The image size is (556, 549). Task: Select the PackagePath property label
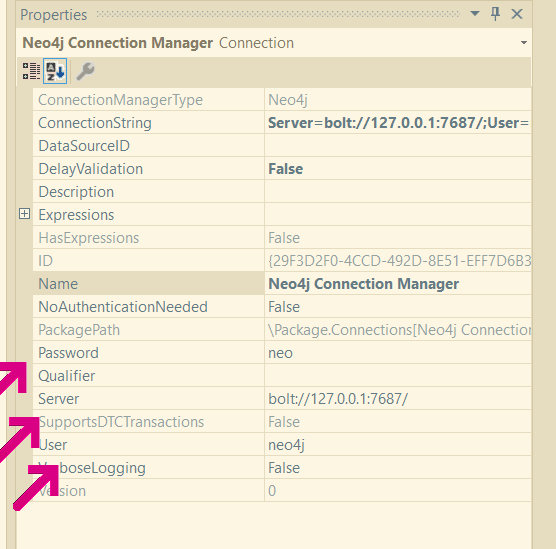click(x=79, y=330)
